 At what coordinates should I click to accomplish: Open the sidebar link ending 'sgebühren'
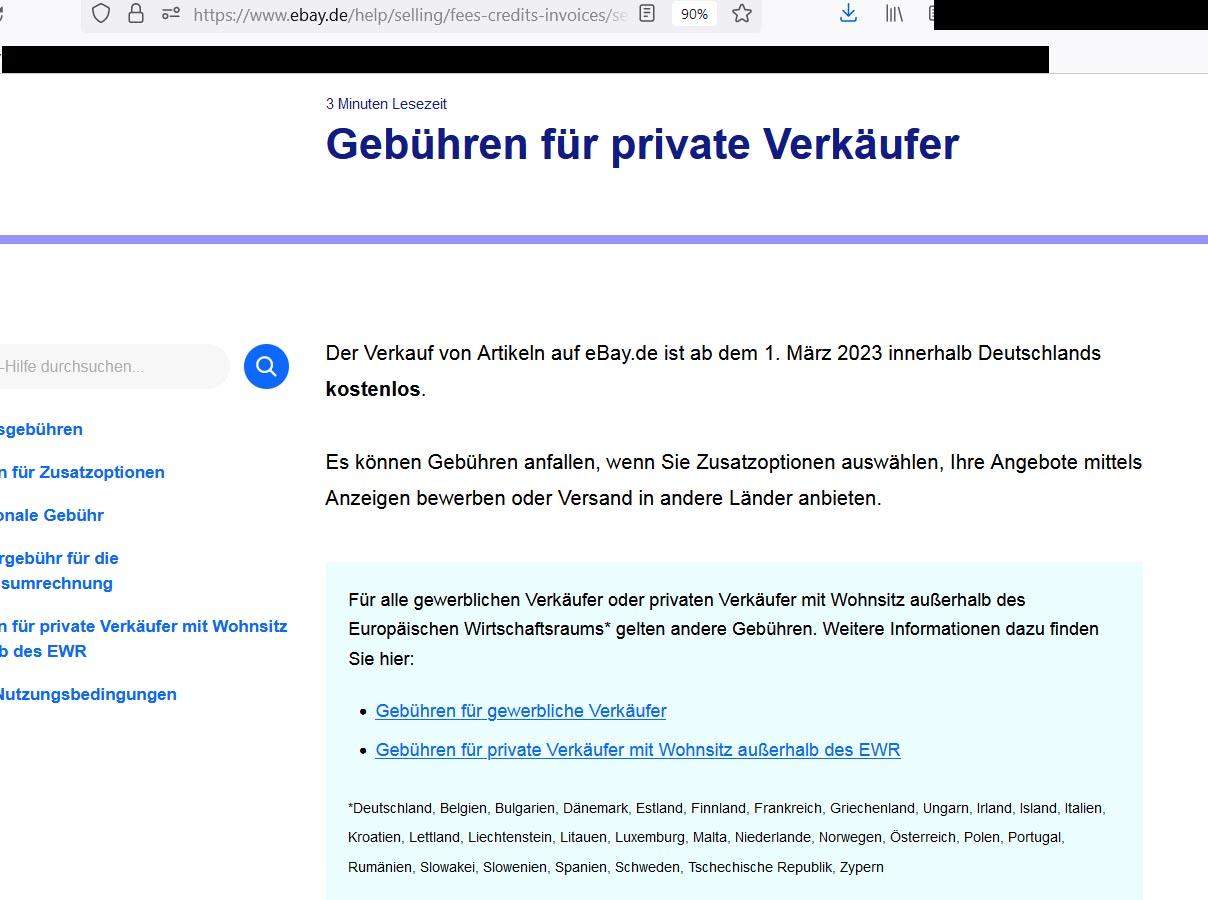[42, 429]
